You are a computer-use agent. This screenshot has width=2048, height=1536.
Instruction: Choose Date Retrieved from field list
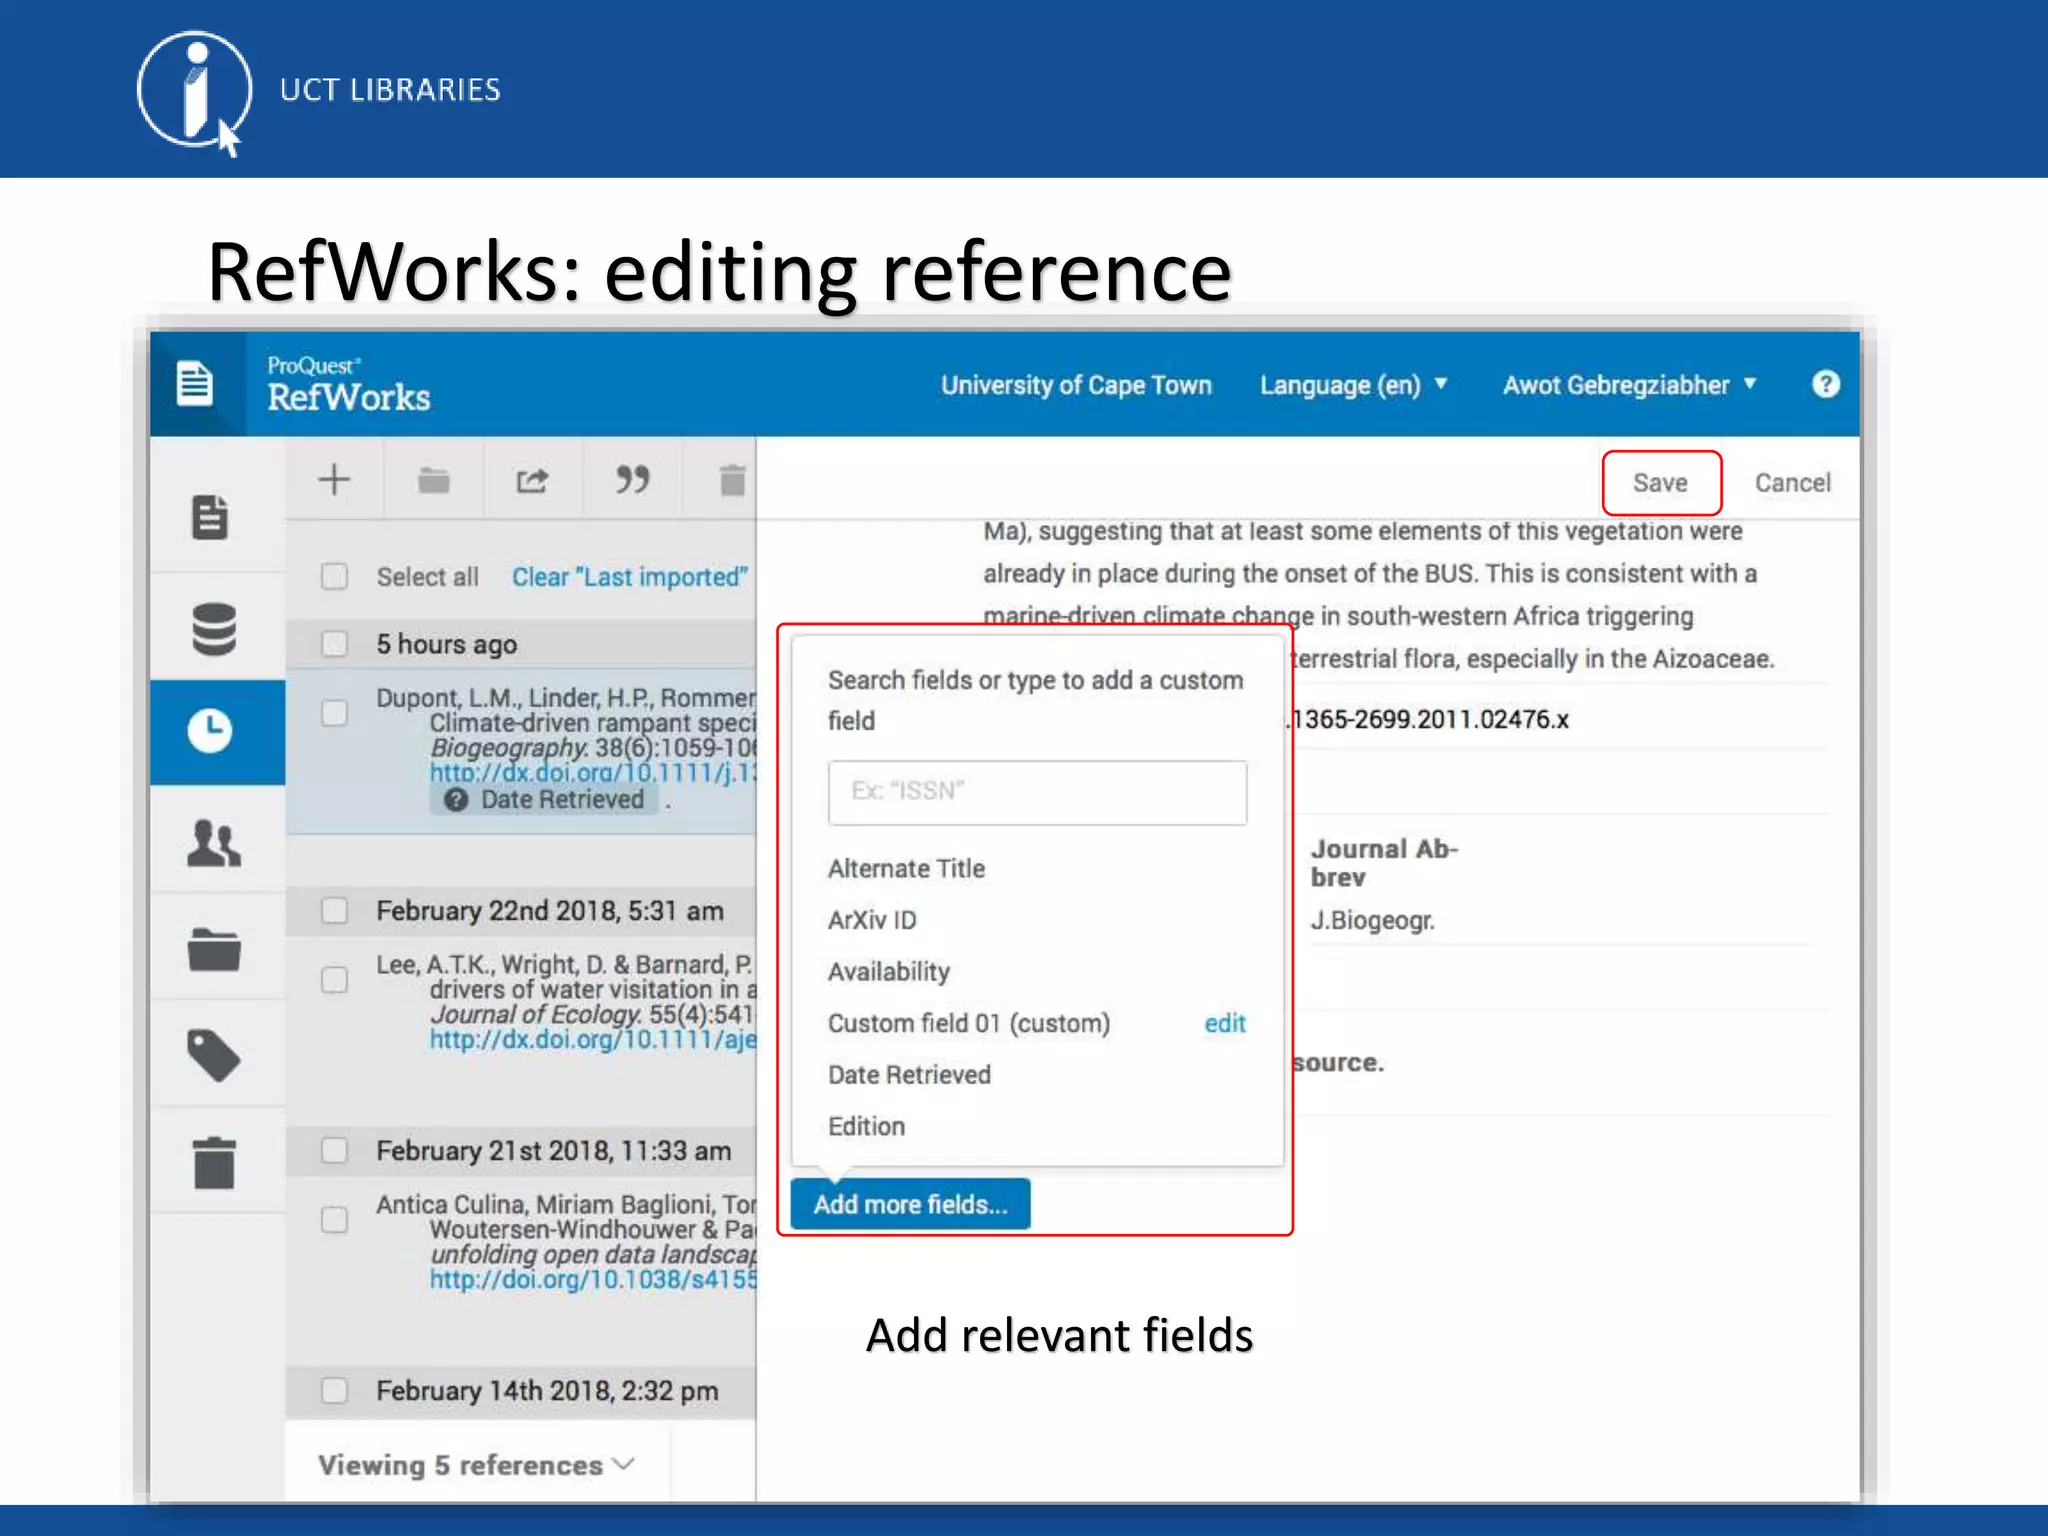[x=909, y=1075]
